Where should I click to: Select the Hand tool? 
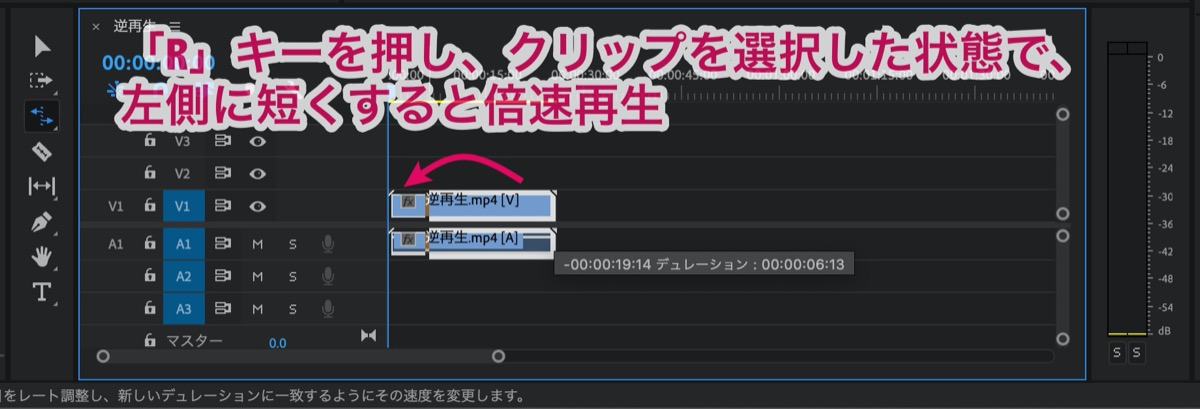click(x=42, y=256)
